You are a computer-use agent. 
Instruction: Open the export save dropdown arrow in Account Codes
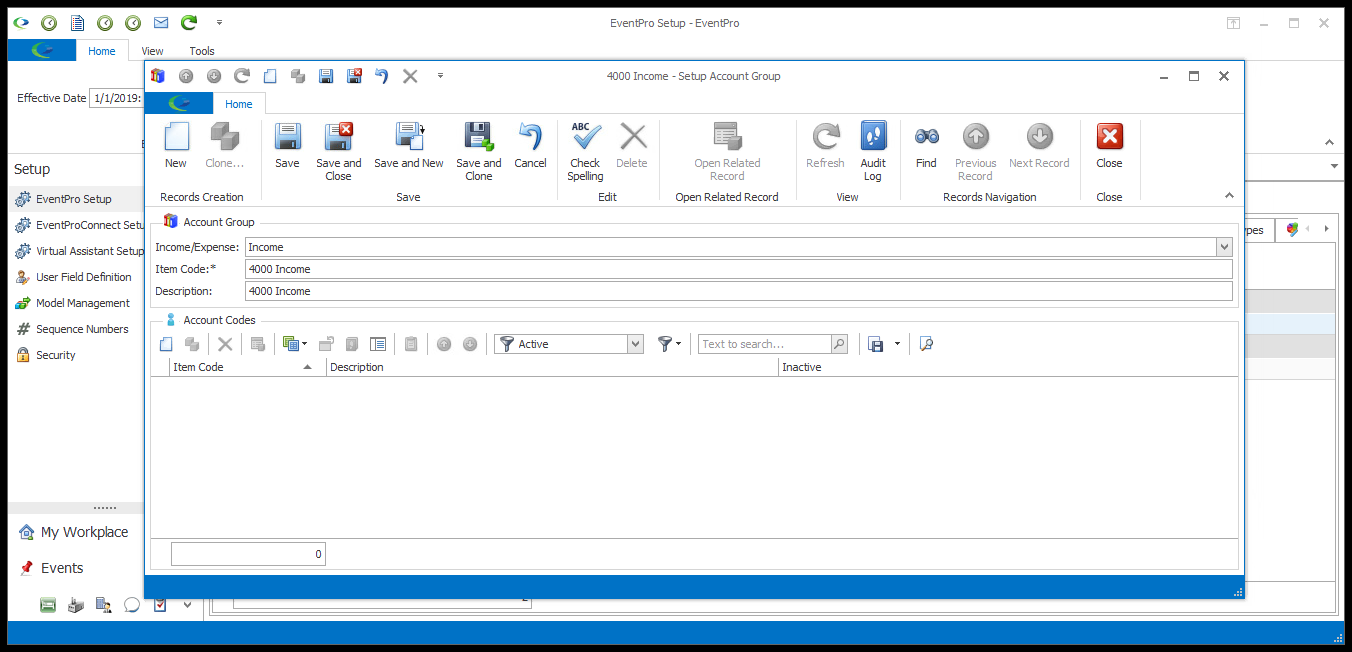click(x=897, y=344)
